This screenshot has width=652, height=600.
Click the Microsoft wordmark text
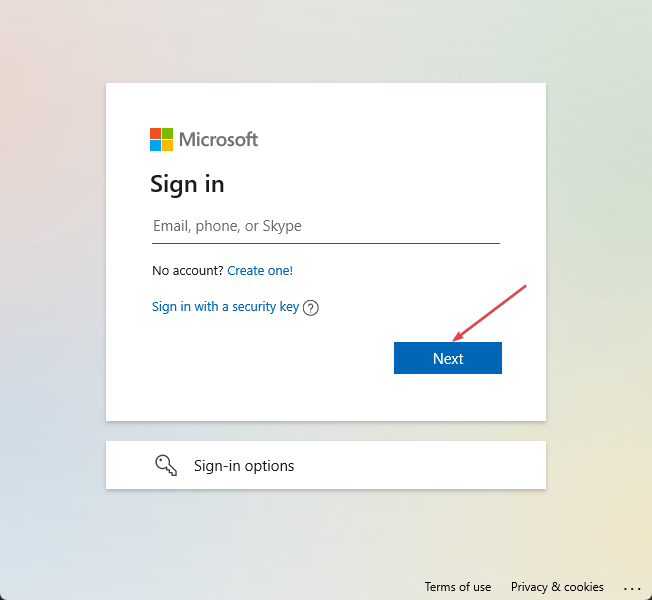[x=218, y=139]
